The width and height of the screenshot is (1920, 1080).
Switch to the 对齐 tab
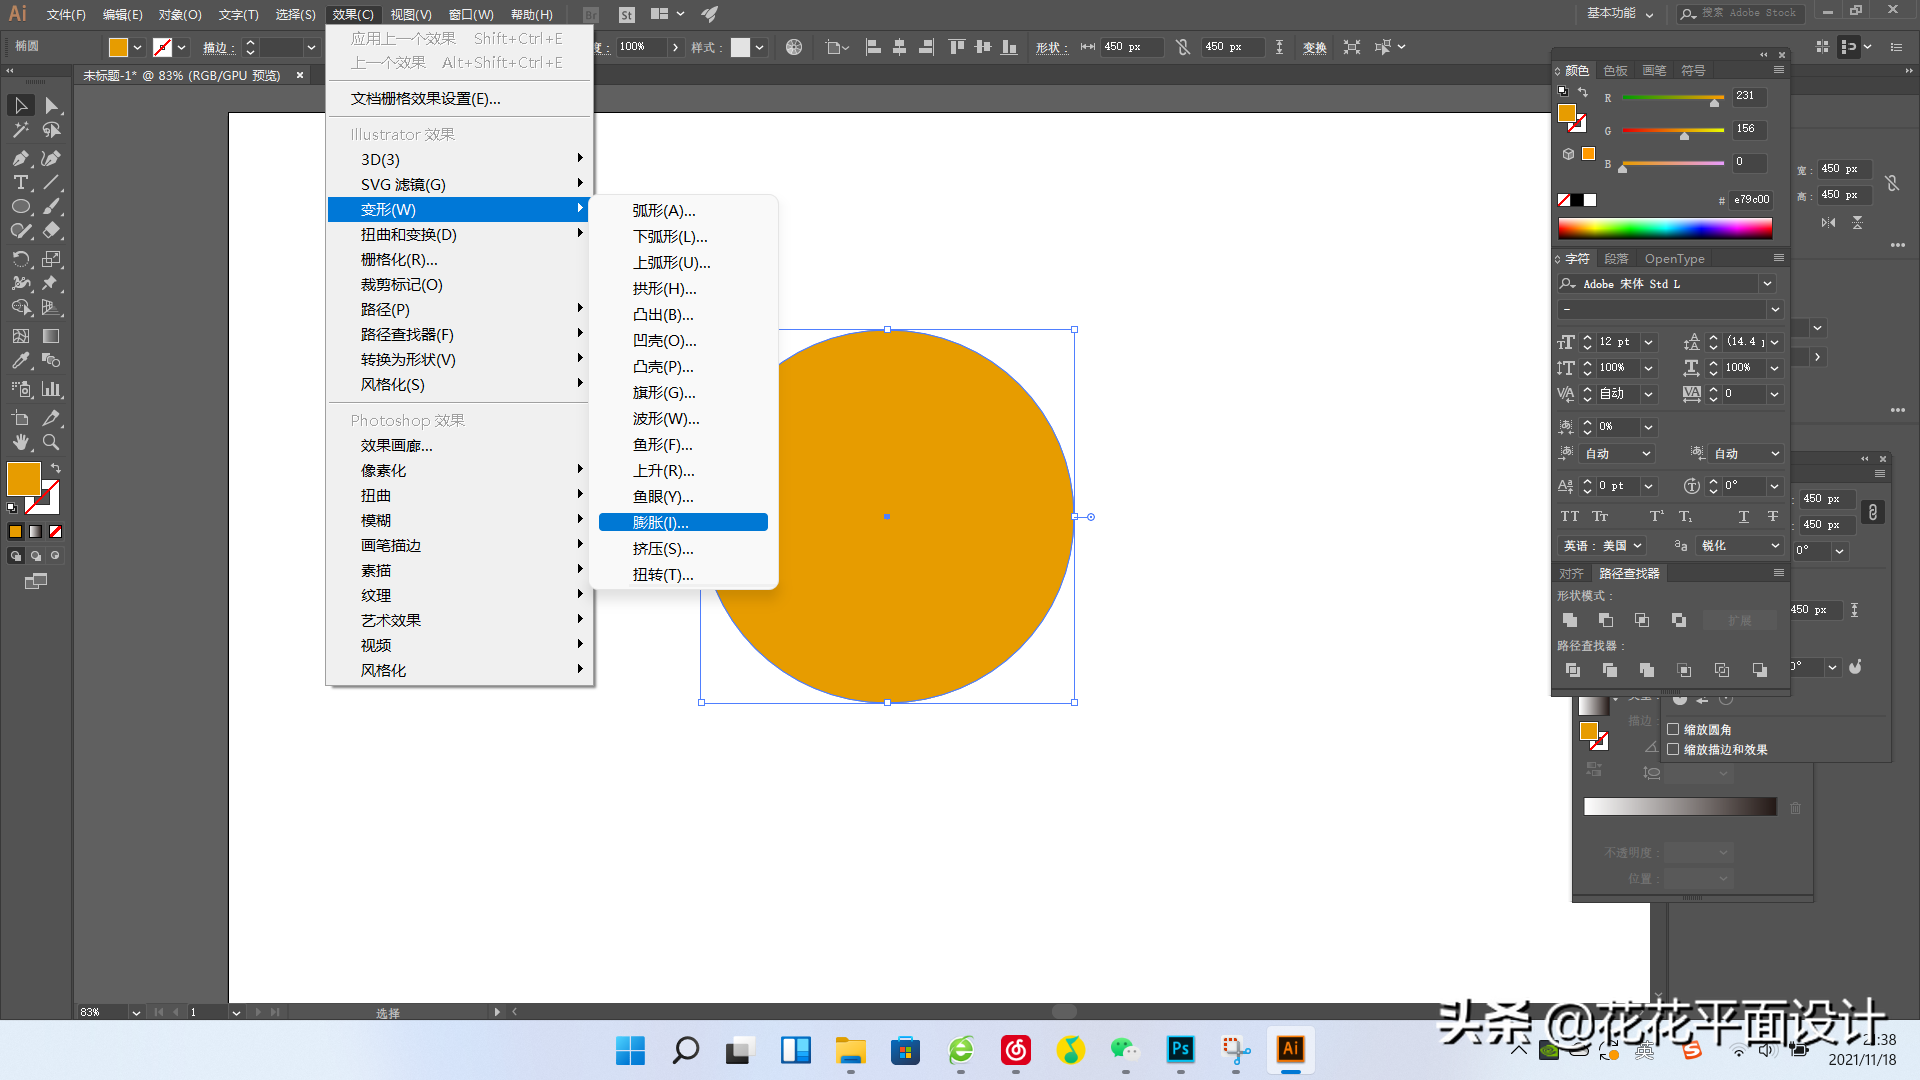click(x=1571, y=574)
